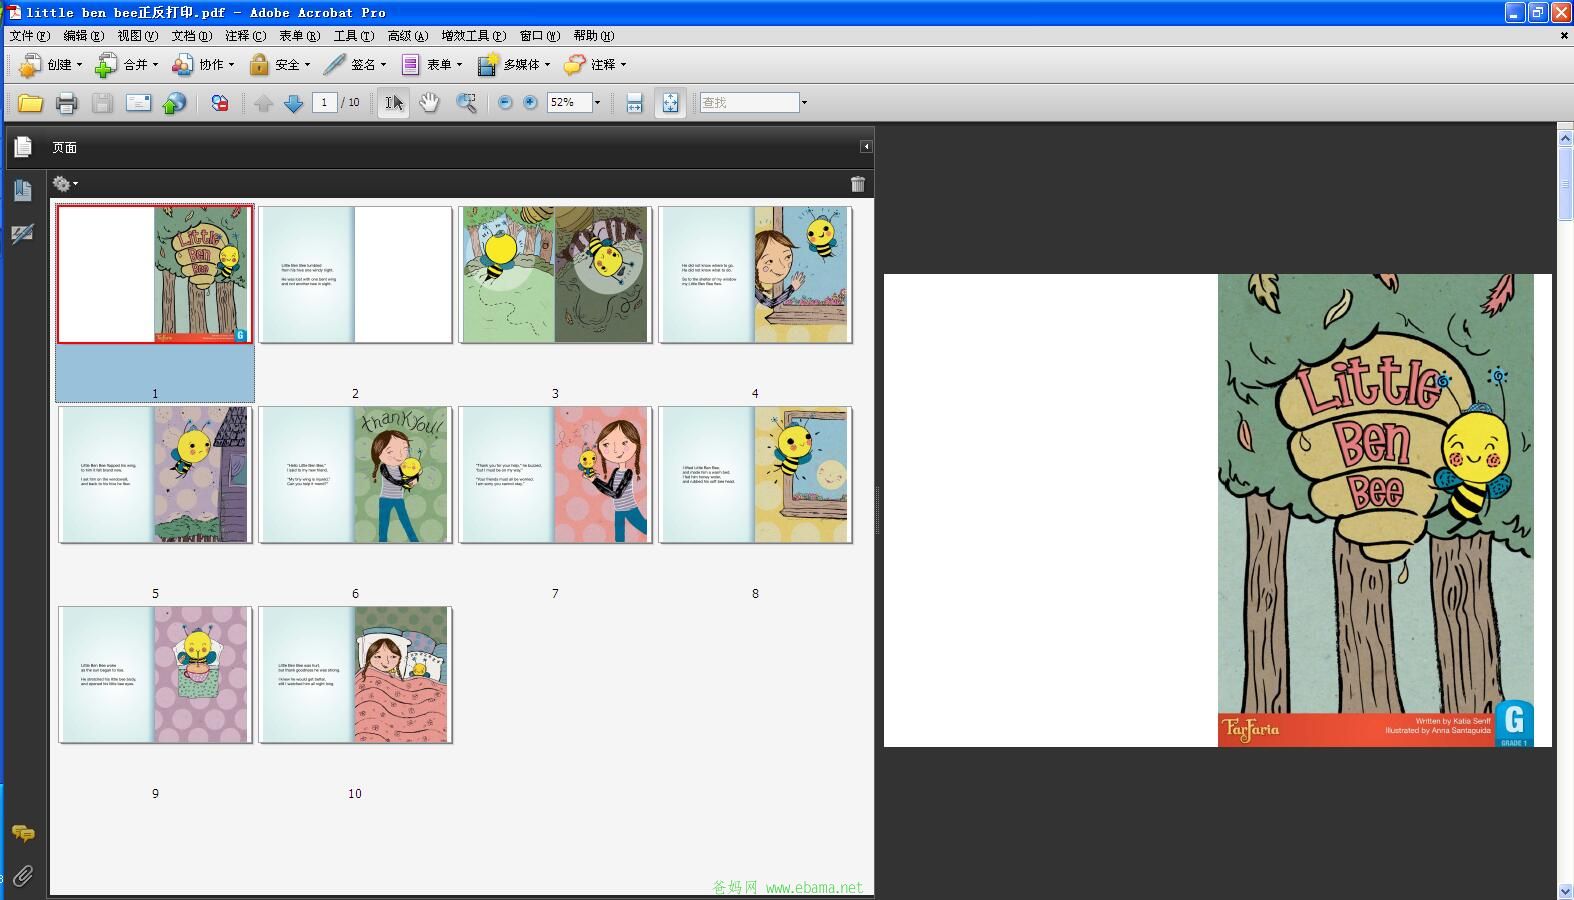
Task: Open the 合并 (Combine) dropdown
Action: point(126,65)
